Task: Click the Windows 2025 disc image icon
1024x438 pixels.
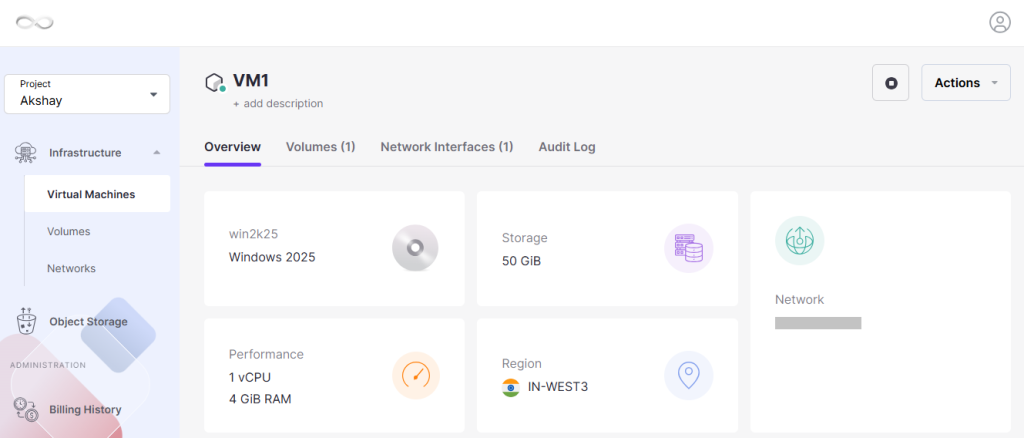Action: (x=415, y=248)
